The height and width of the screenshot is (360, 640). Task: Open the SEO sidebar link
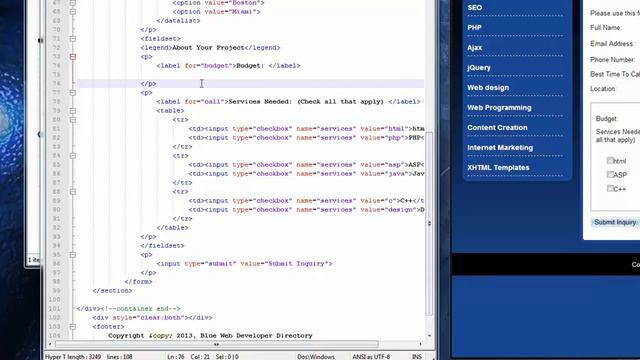click(x=475, y=8)
